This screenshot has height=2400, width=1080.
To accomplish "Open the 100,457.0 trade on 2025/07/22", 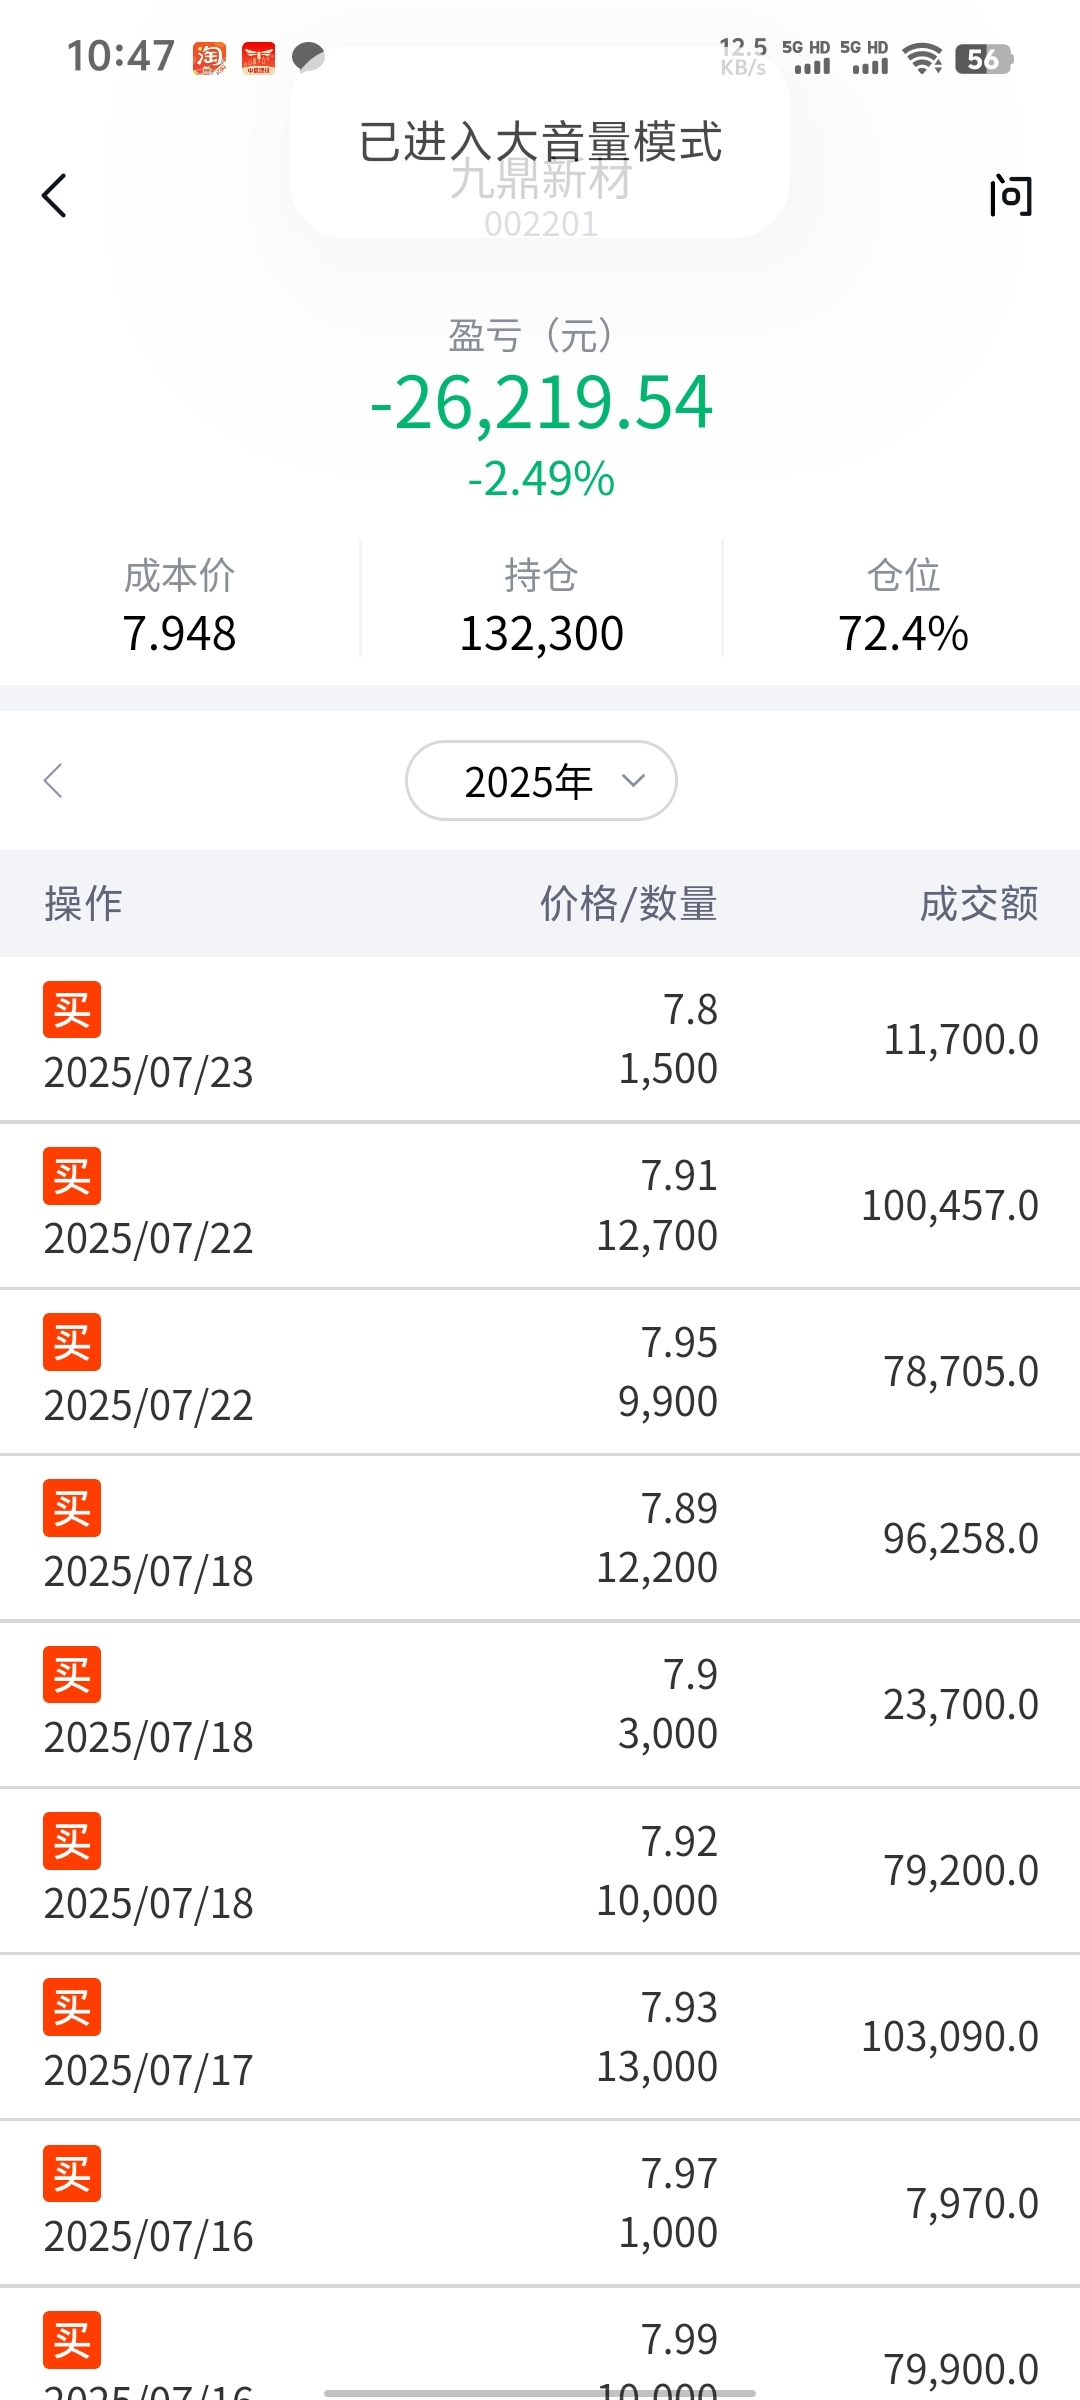I will 540,1206.
